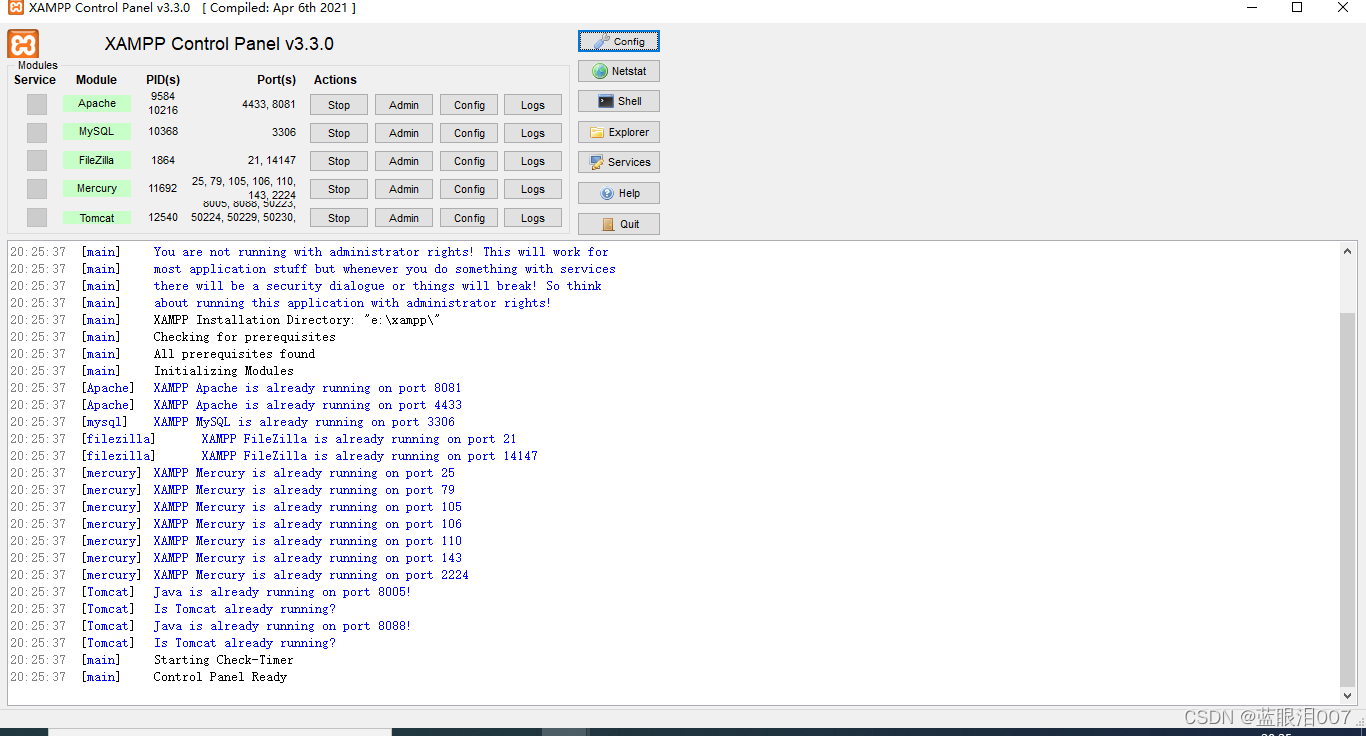Click the XAMPP Installation Directory log line
This screenshot has width=1366, height=736.
point(297,320)
